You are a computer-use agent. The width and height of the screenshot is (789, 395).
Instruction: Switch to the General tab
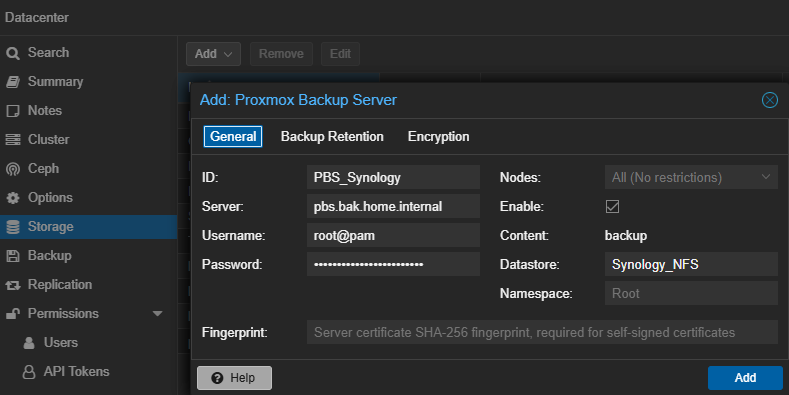click(233, 136)
